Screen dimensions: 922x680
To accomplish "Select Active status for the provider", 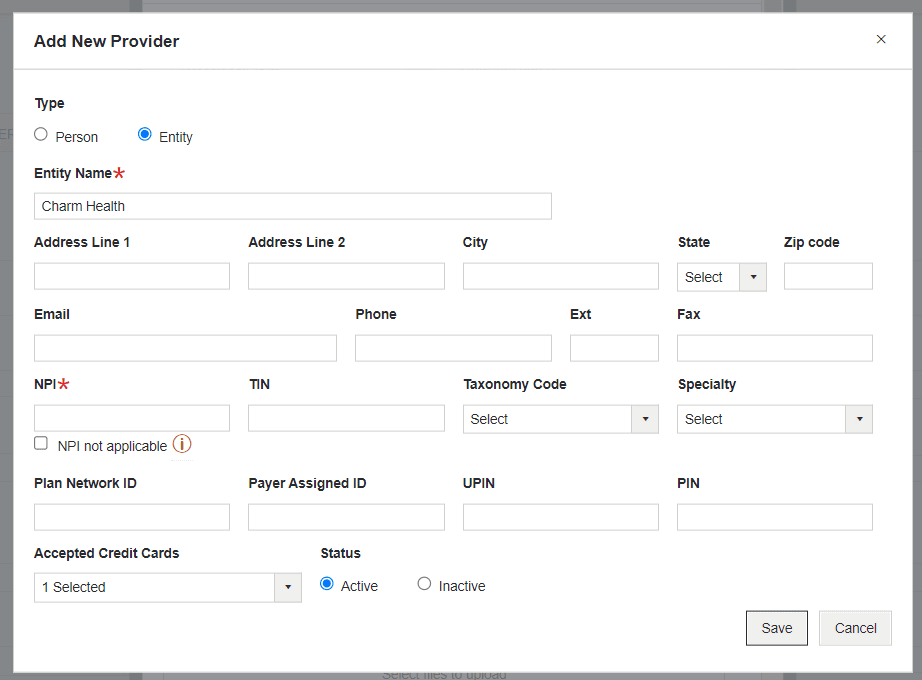I will pos(326,584).
